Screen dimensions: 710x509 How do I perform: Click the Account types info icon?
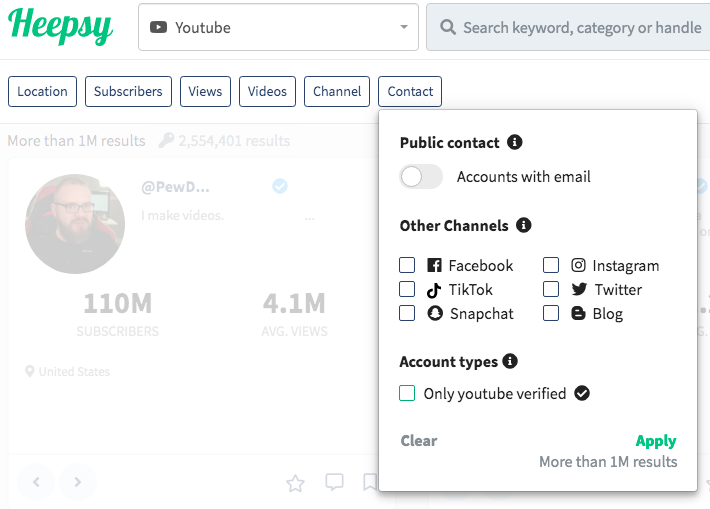click(x=510, y=361)
